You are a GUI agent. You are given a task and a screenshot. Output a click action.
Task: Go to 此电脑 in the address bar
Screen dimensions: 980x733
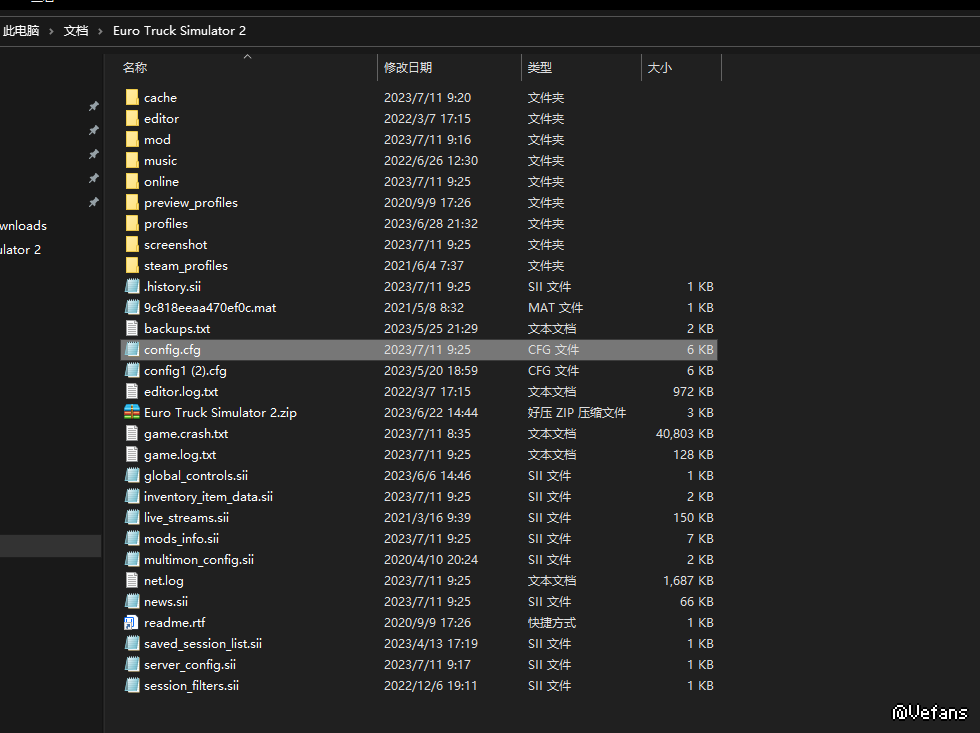pyautogui.click(x=21, y=31)
